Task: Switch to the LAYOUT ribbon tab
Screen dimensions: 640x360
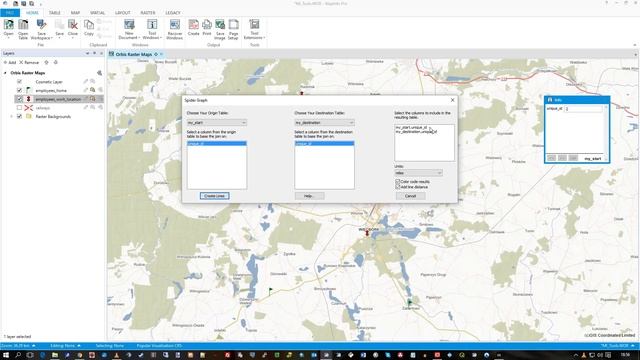Action: [x=122, y=13]
